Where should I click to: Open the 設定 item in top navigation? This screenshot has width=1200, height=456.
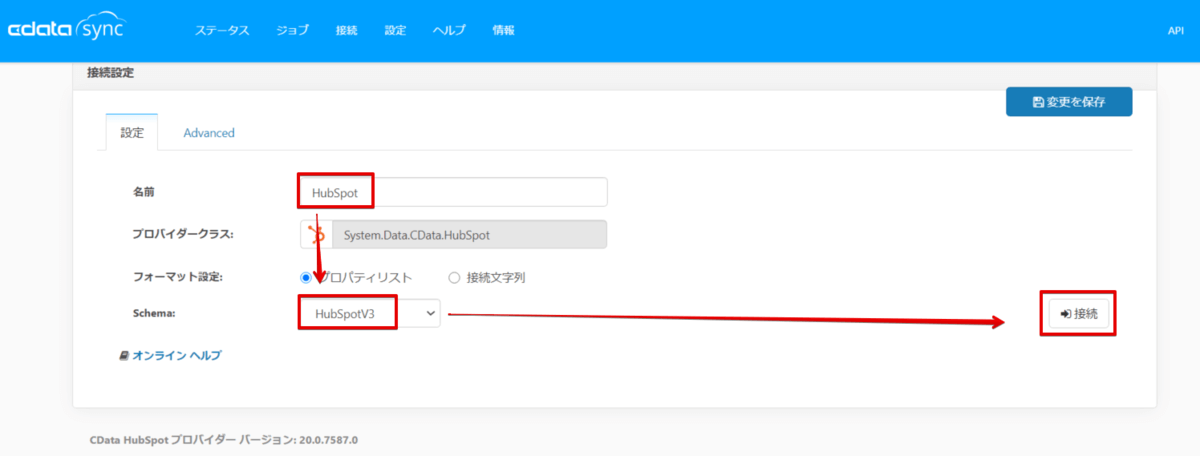pyautogui.click(x=395, y=31)
